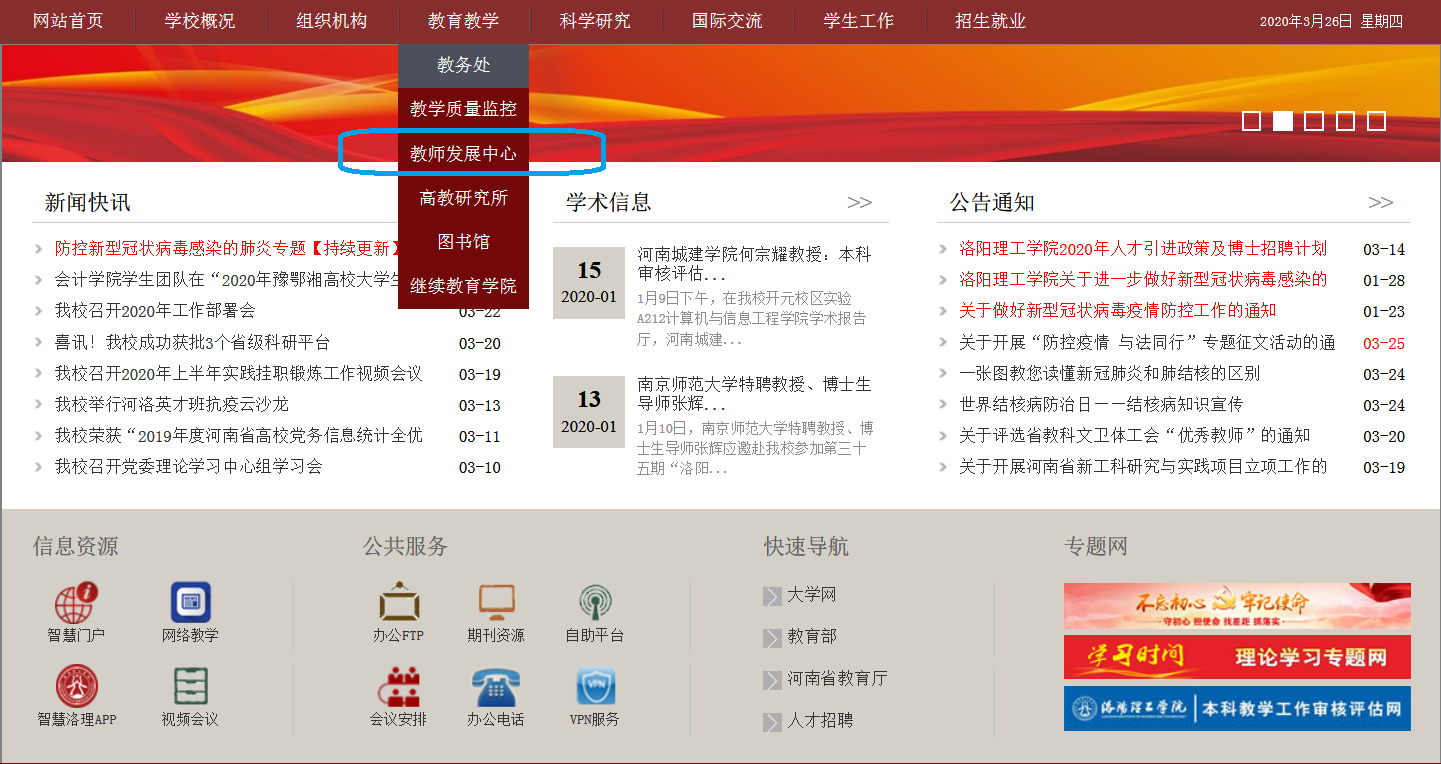Expand 公告通知 with the >> arrow

[1380, 203]
